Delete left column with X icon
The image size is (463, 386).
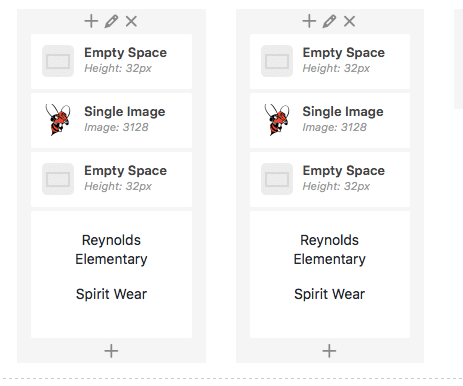click(131, 21)
